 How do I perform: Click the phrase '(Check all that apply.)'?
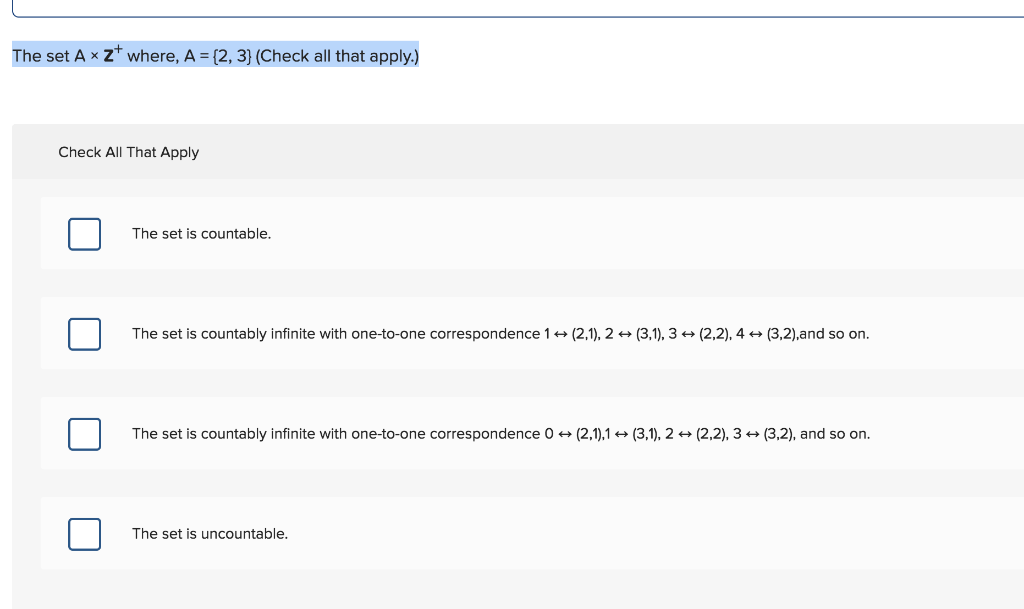pos(336,56)
